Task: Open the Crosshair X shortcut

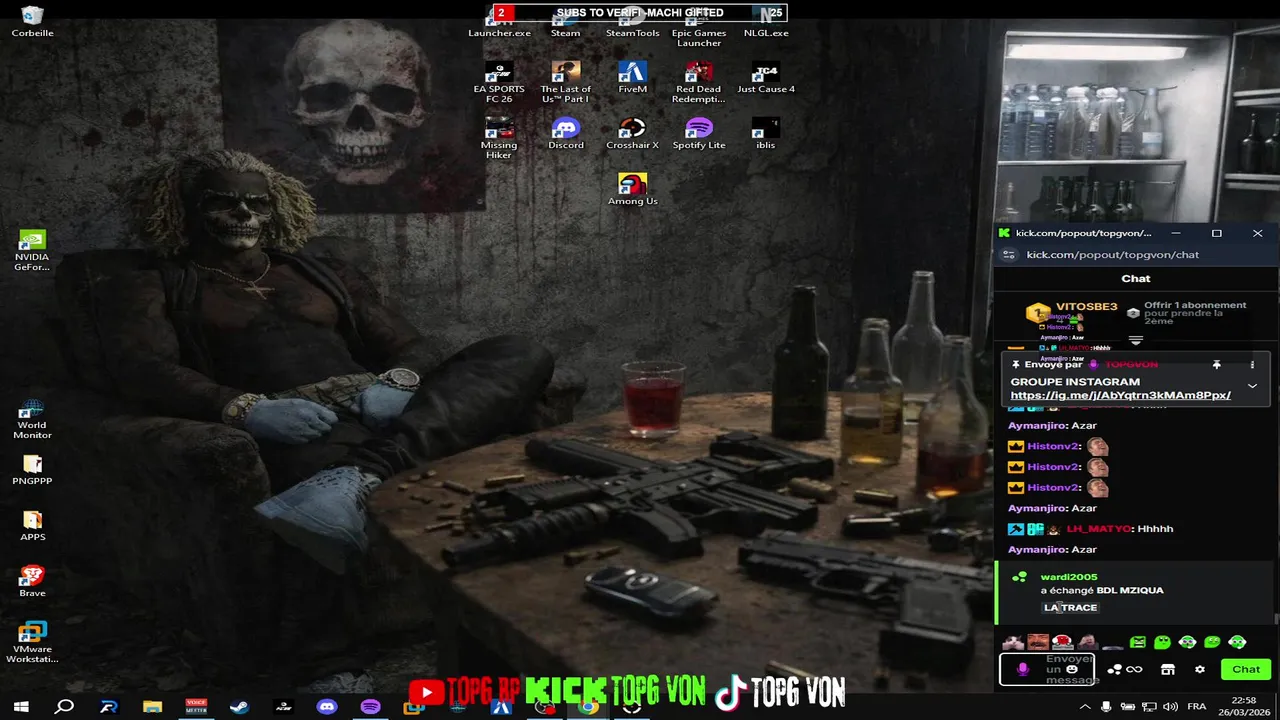Action: click(x=632, y=133)
